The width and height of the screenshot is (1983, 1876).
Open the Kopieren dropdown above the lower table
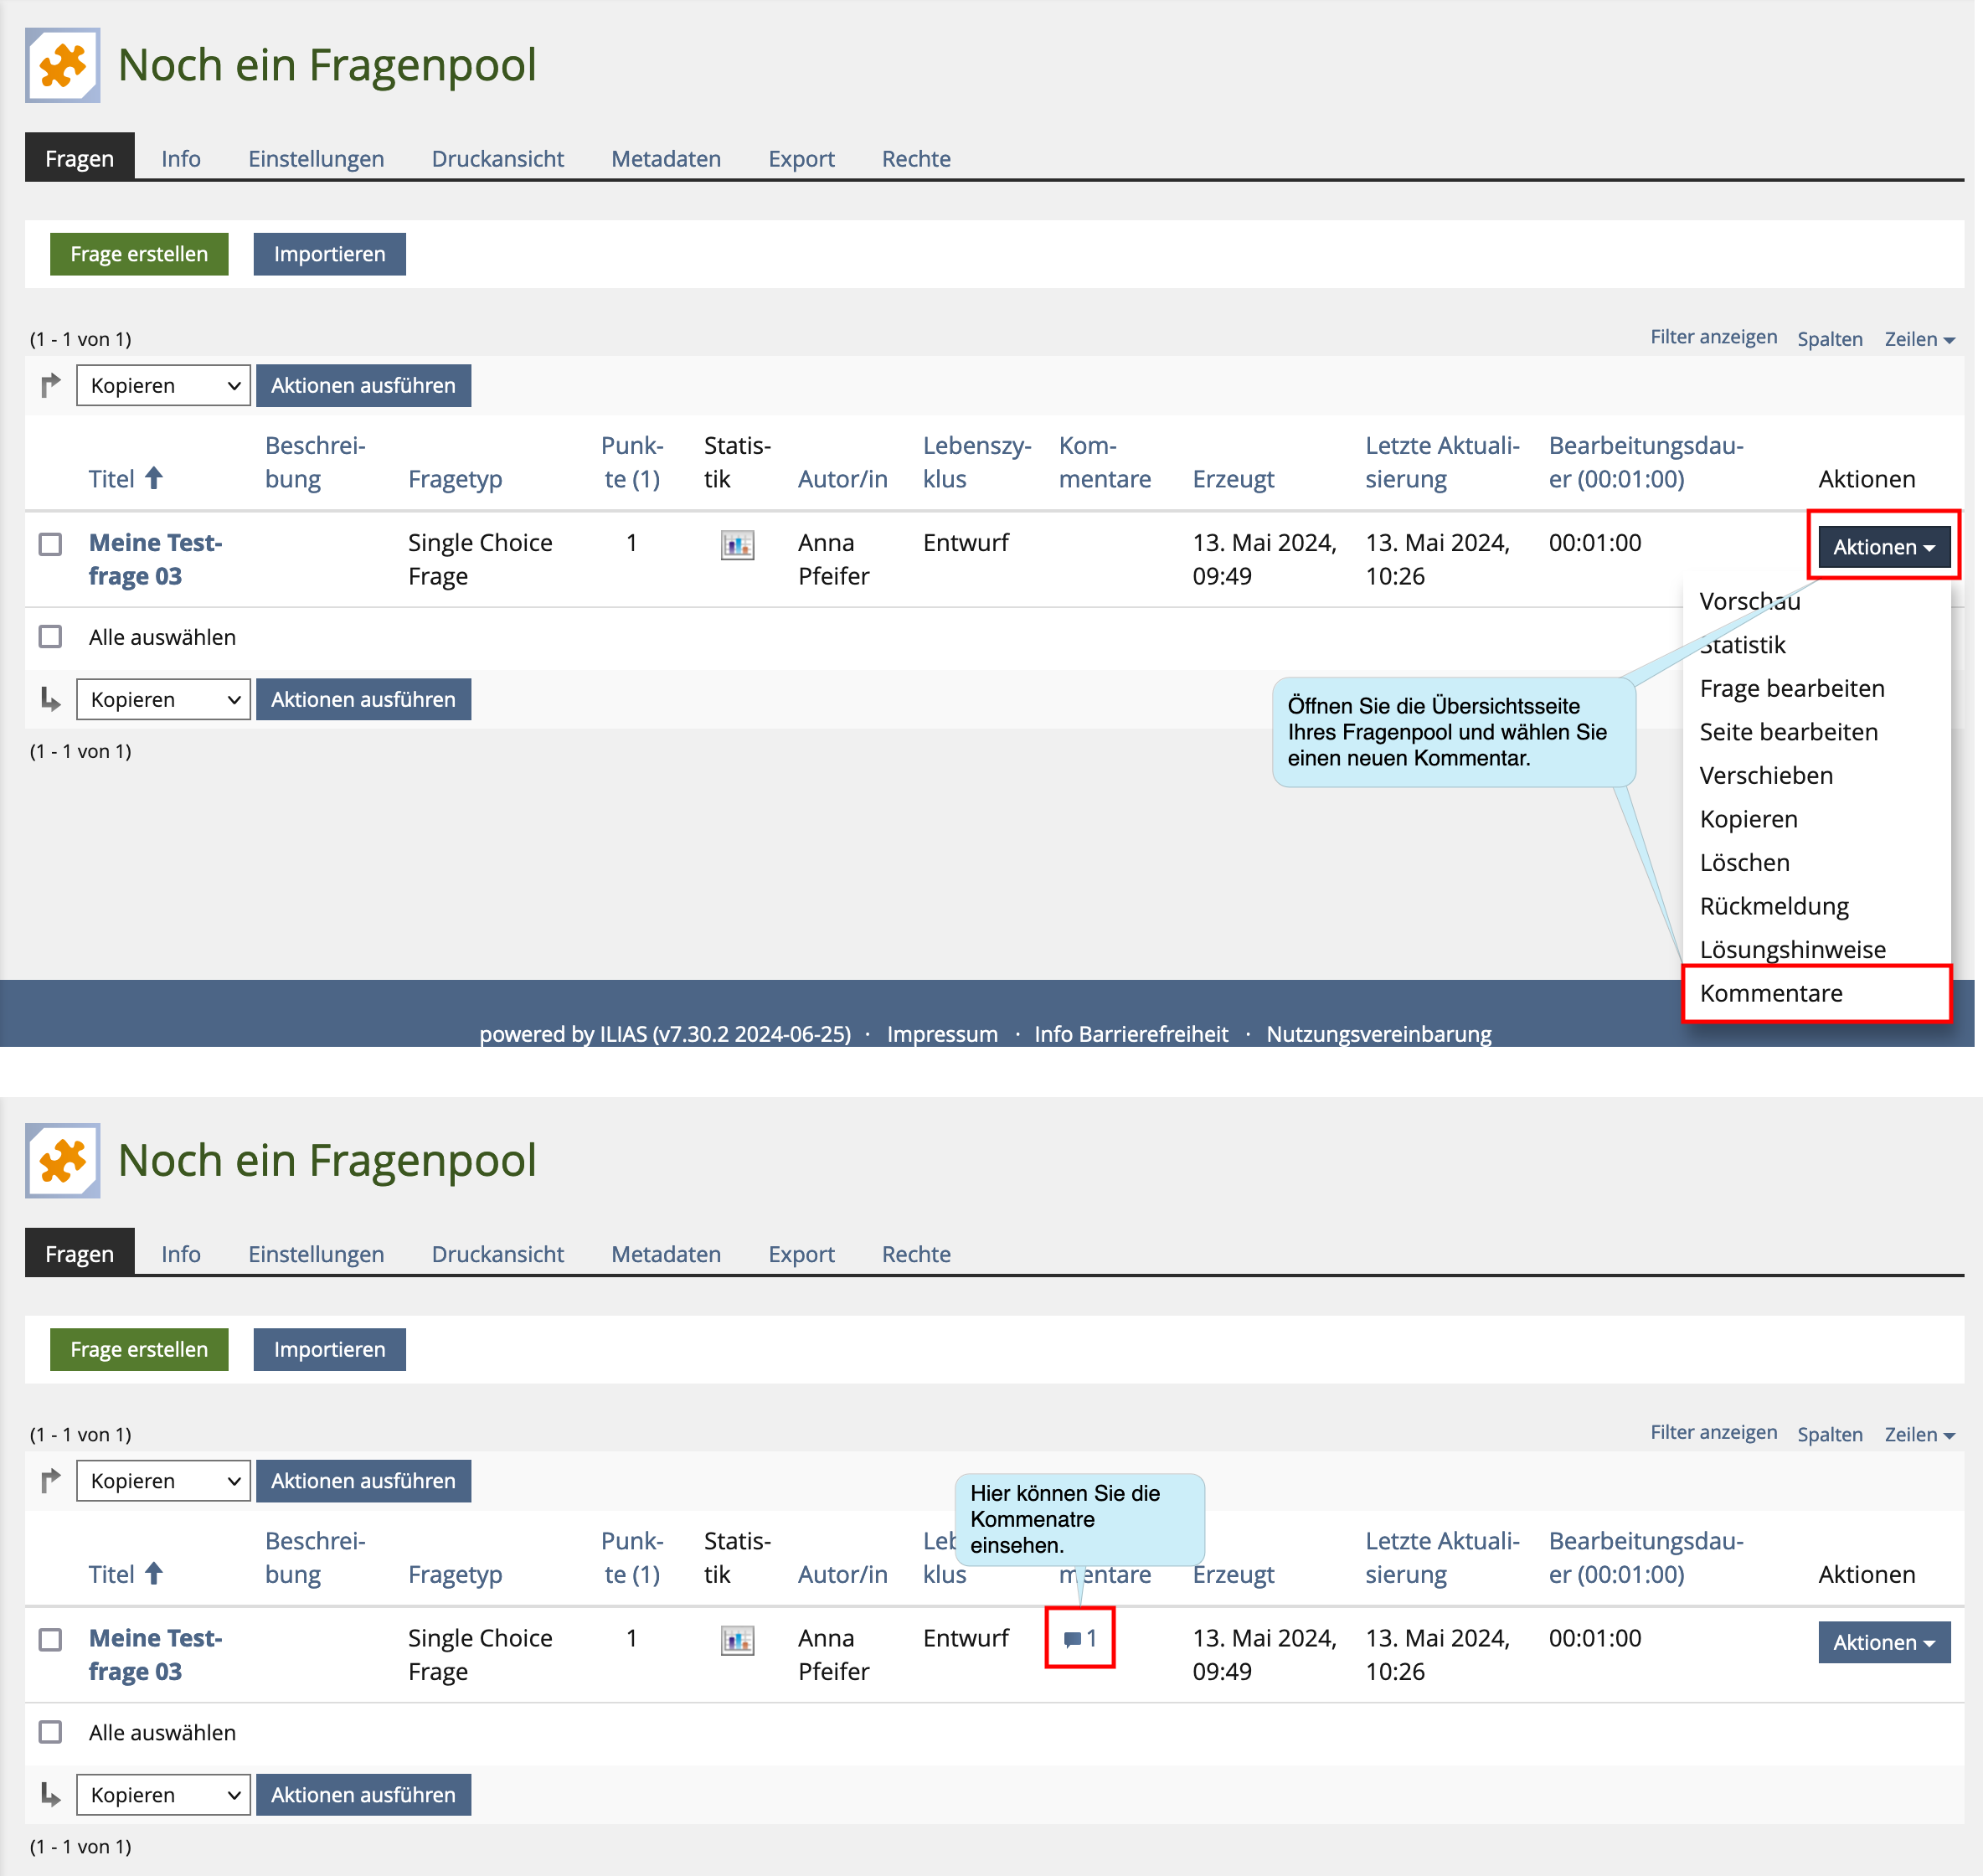(x=163, y=1480)
